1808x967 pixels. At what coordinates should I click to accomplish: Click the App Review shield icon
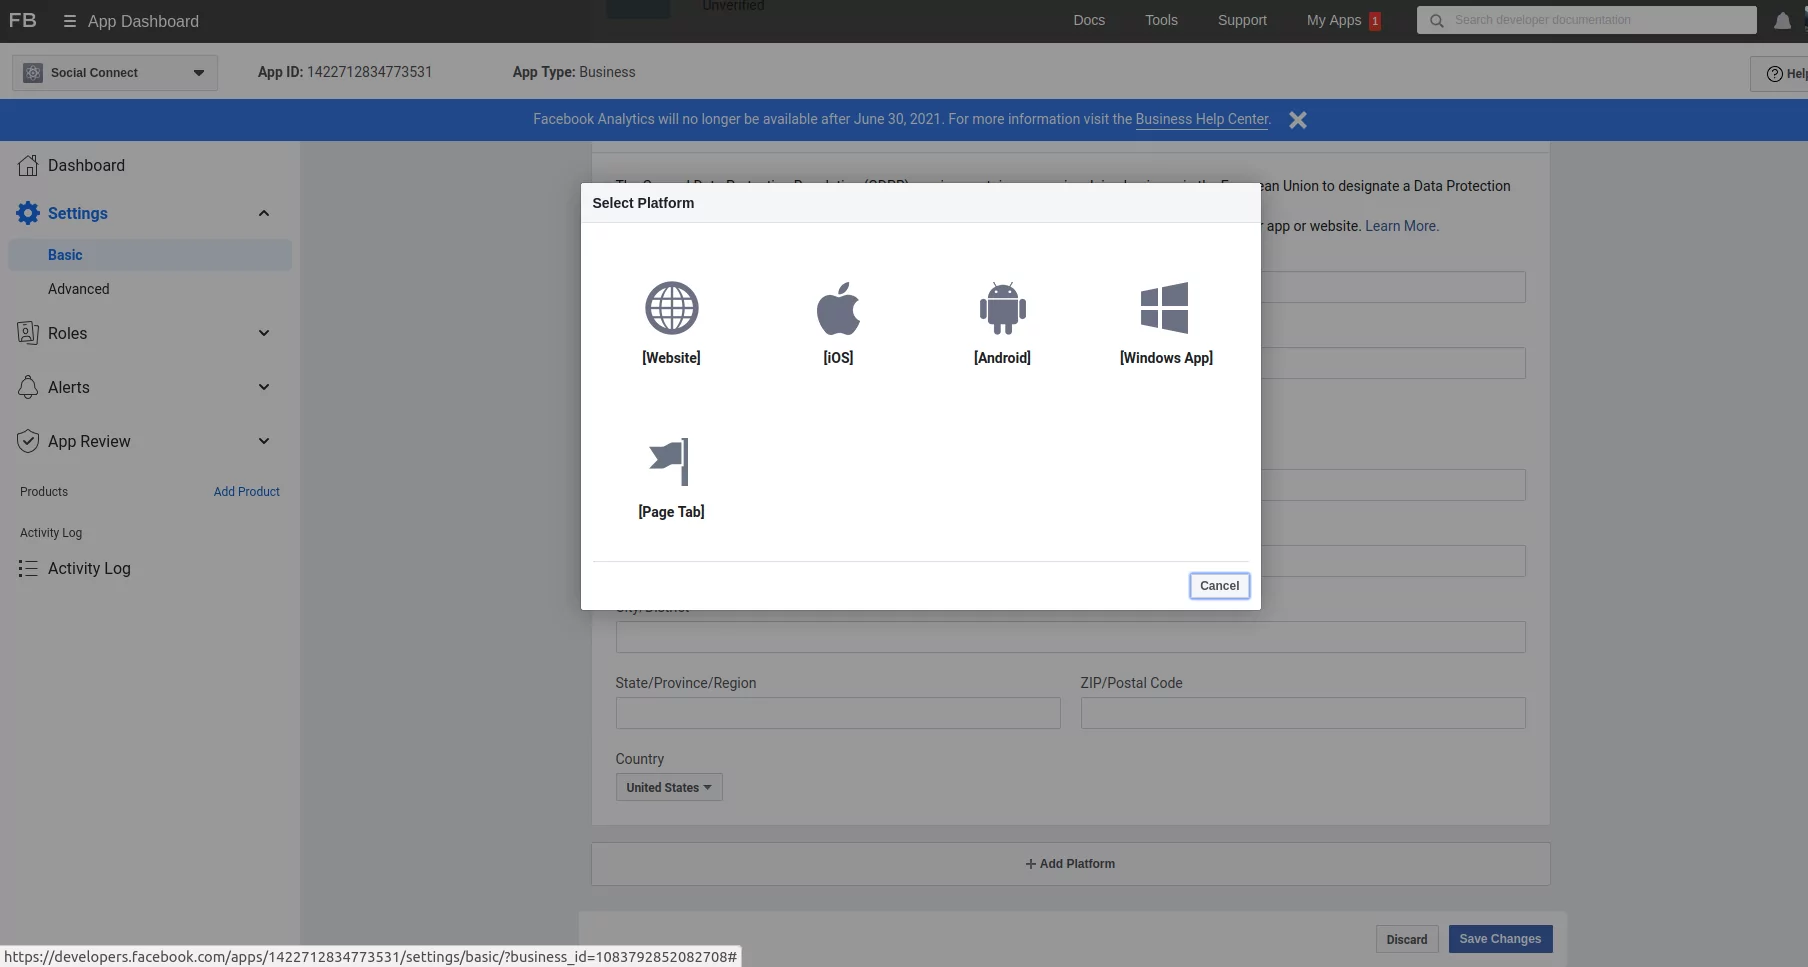point(28,441)
